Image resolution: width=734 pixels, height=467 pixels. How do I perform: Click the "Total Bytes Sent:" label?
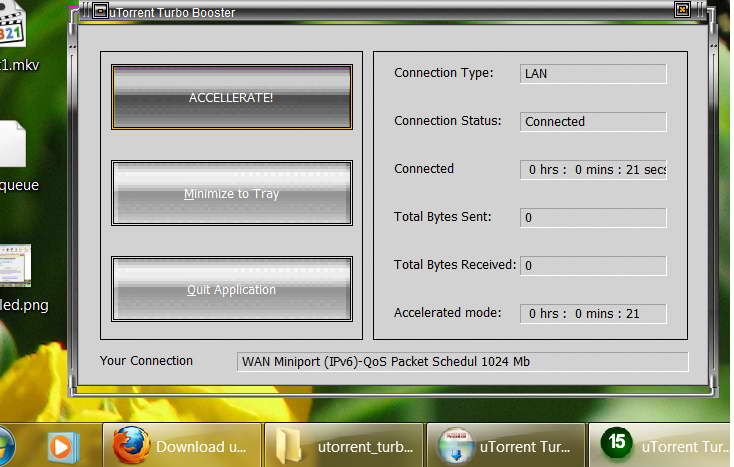442,217
